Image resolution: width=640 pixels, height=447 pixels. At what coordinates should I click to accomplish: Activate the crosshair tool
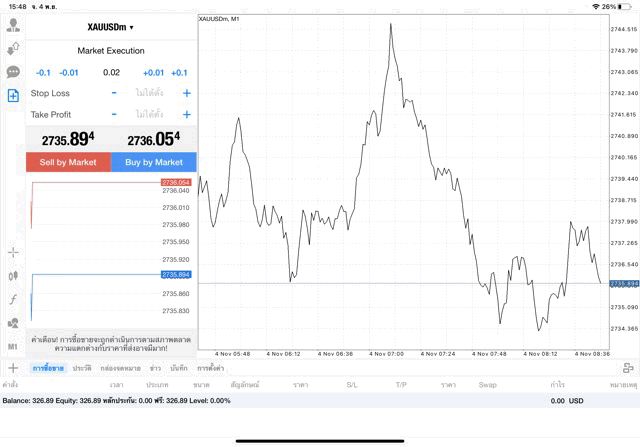tap(13, 252)
